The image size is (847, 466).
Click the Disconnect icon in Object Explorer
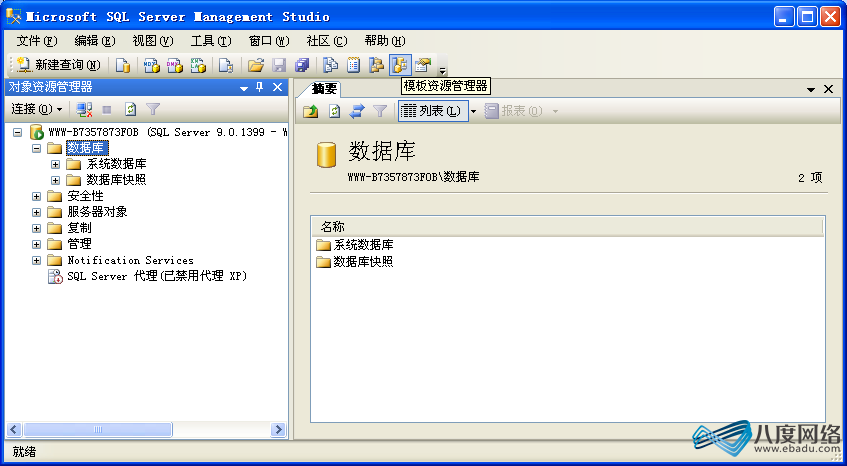[x=84, y=110]
